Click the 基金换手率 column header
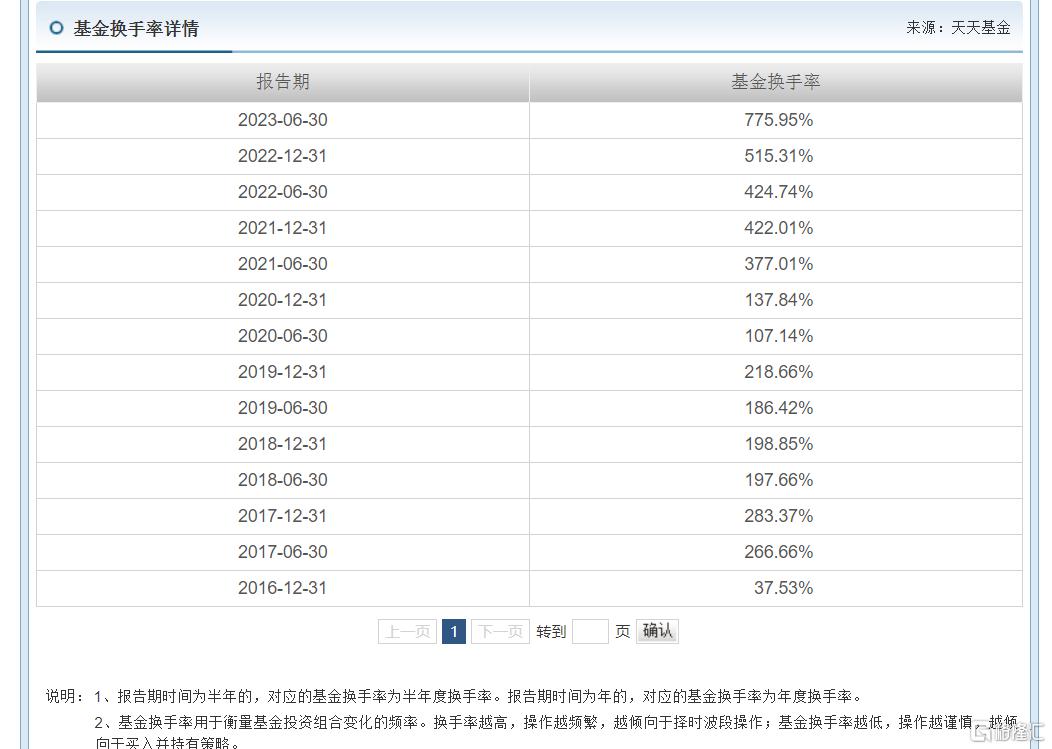1052x749 pixels. (776, 82)
